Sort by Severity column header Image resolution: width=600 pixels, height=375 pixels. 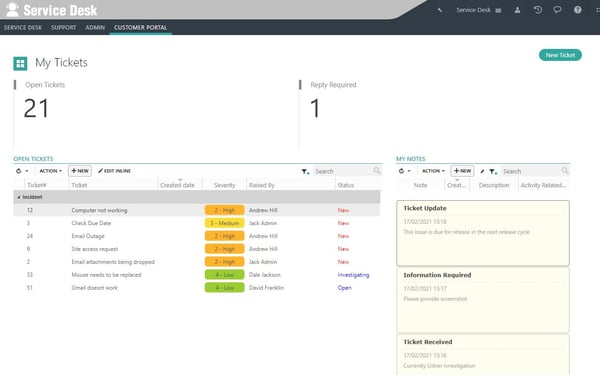(225, 185)
